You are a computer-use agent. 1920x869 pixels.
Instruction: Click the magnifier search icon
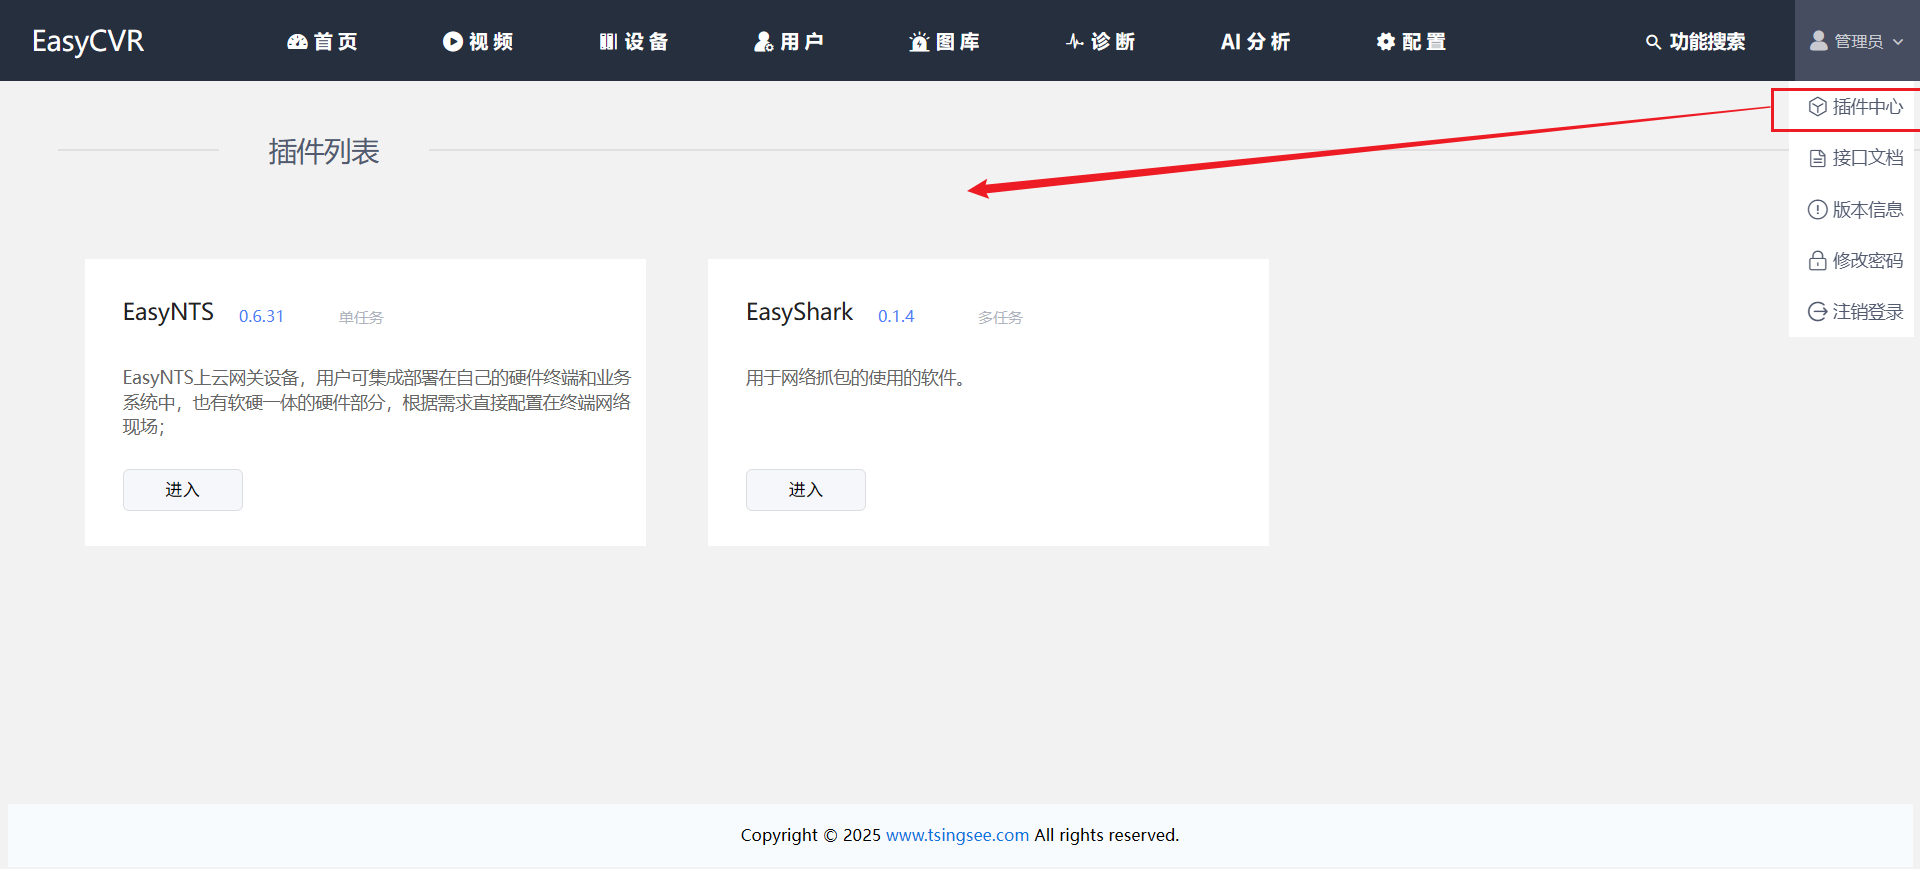click(x=1653, y=42)
